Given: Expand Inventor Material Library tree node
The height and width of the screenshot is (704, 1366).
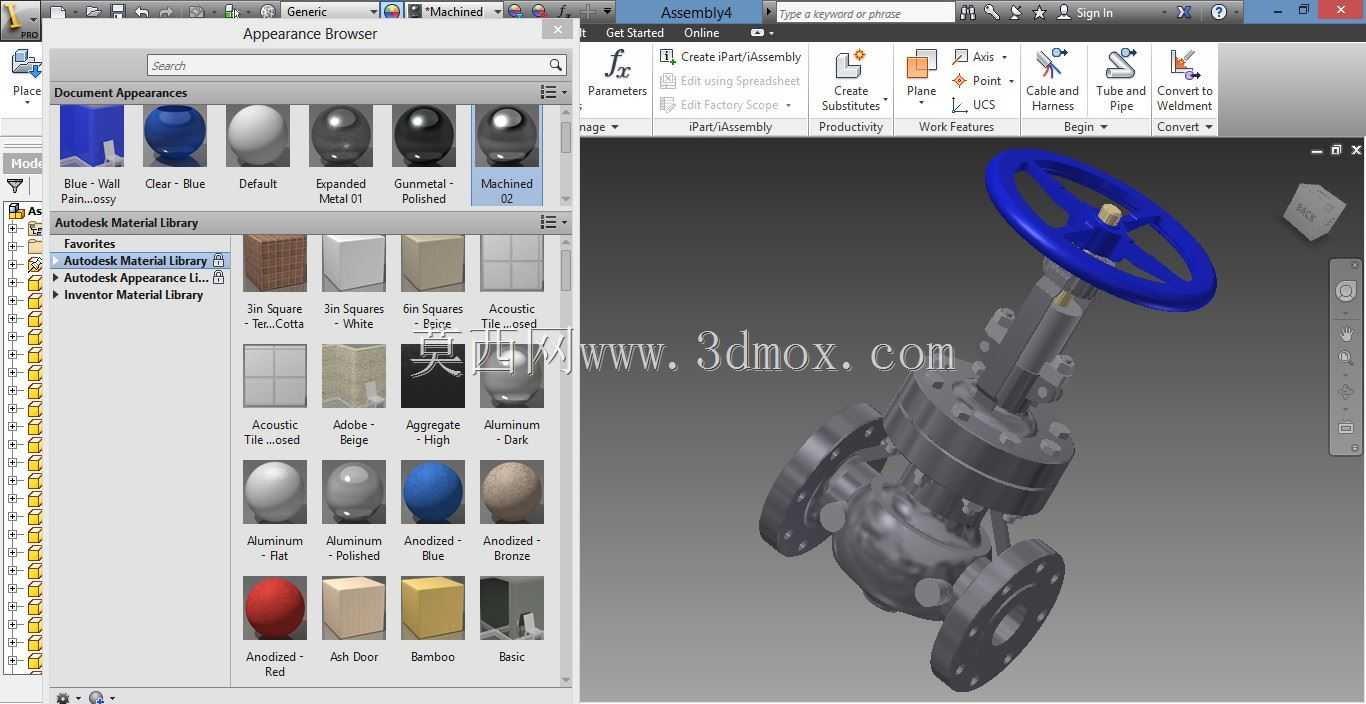Looking at the screenshot, I should point(56,295).
